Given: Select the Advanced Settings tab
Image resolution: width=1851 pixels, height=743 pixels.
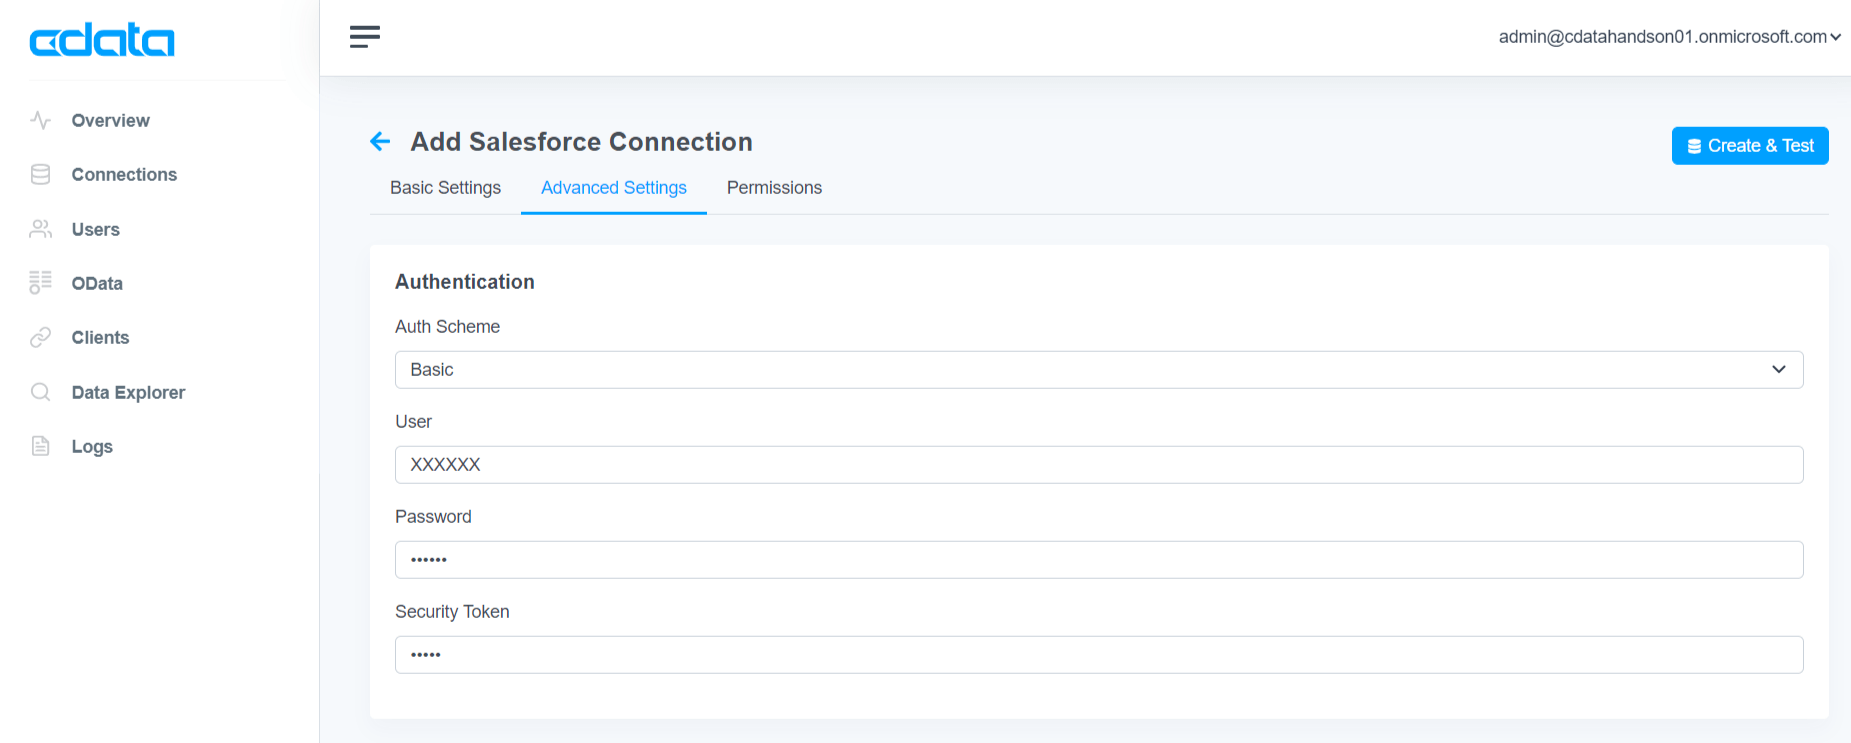Looking at the screenshot, I should pos(613,188).
